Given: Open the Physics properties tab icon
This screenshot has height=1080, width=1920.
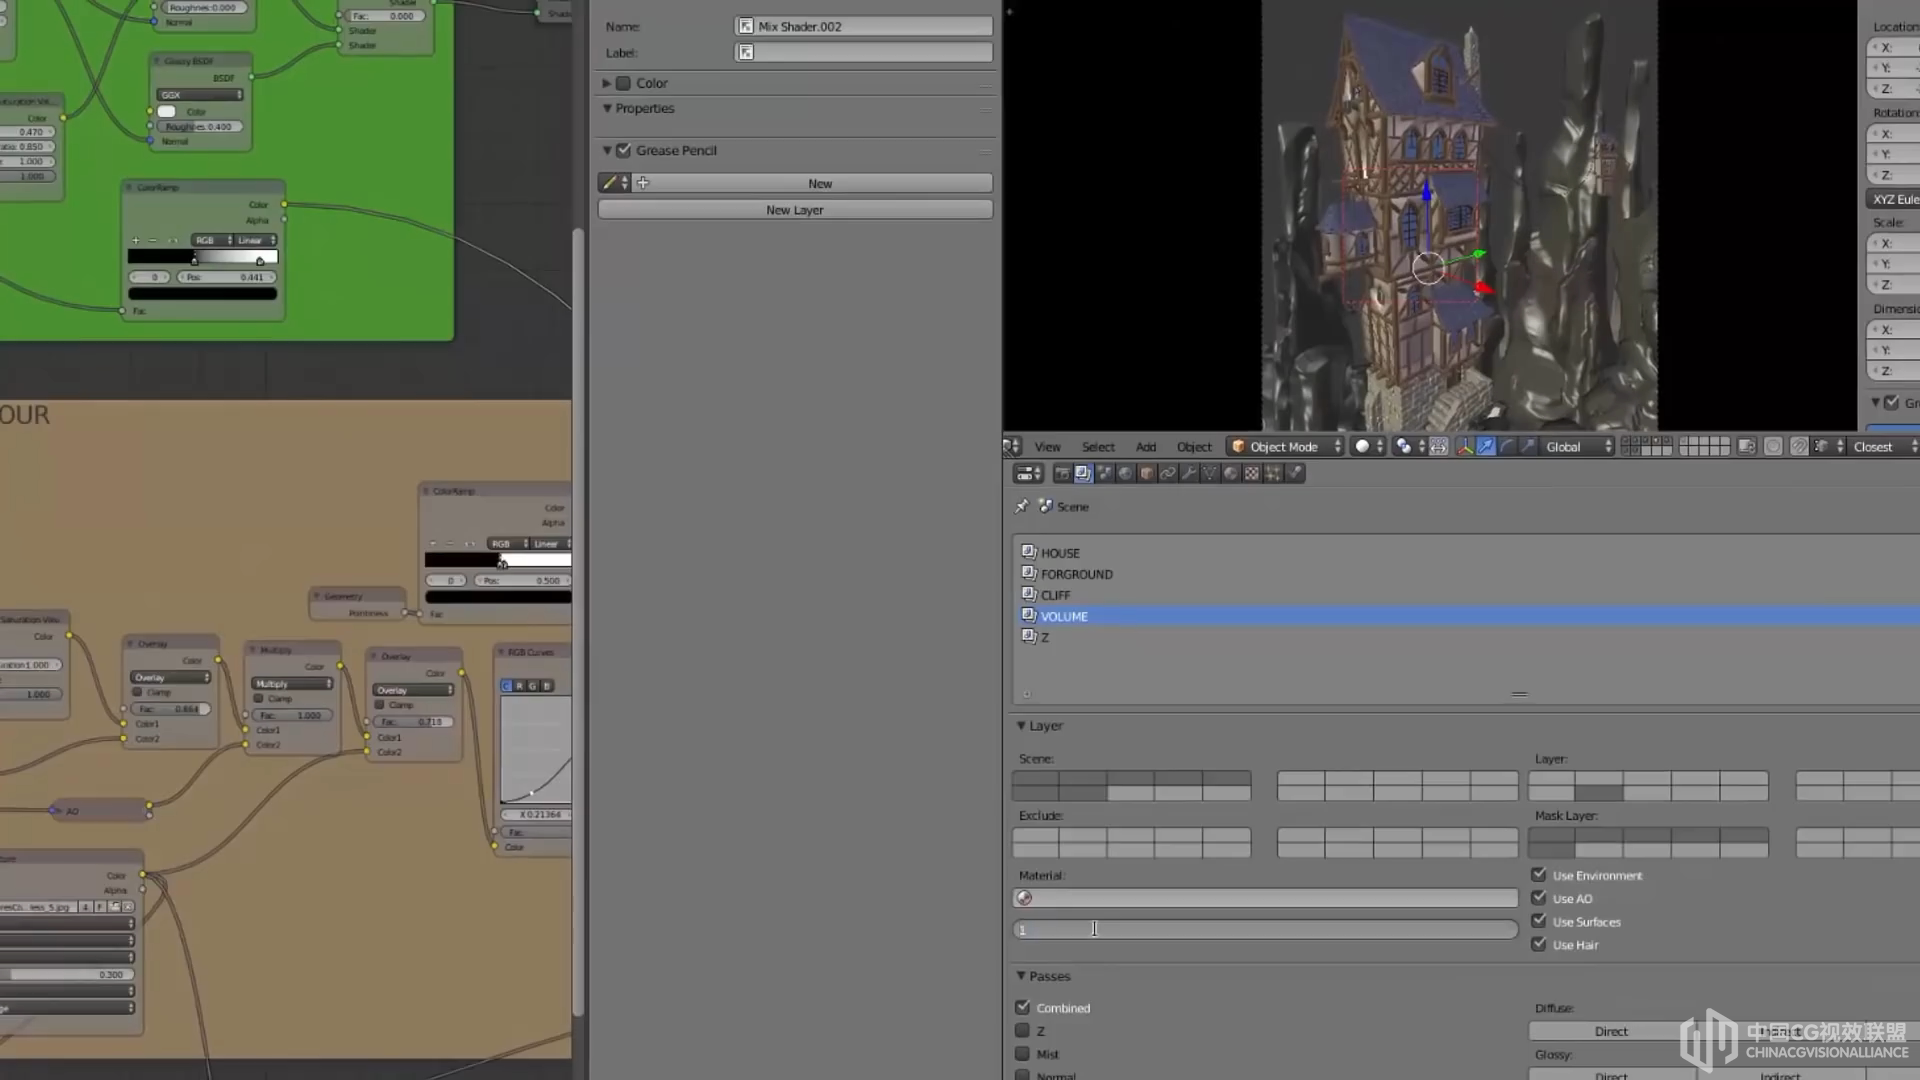Looking at the screenshot, I should (x=1294, y=473).
